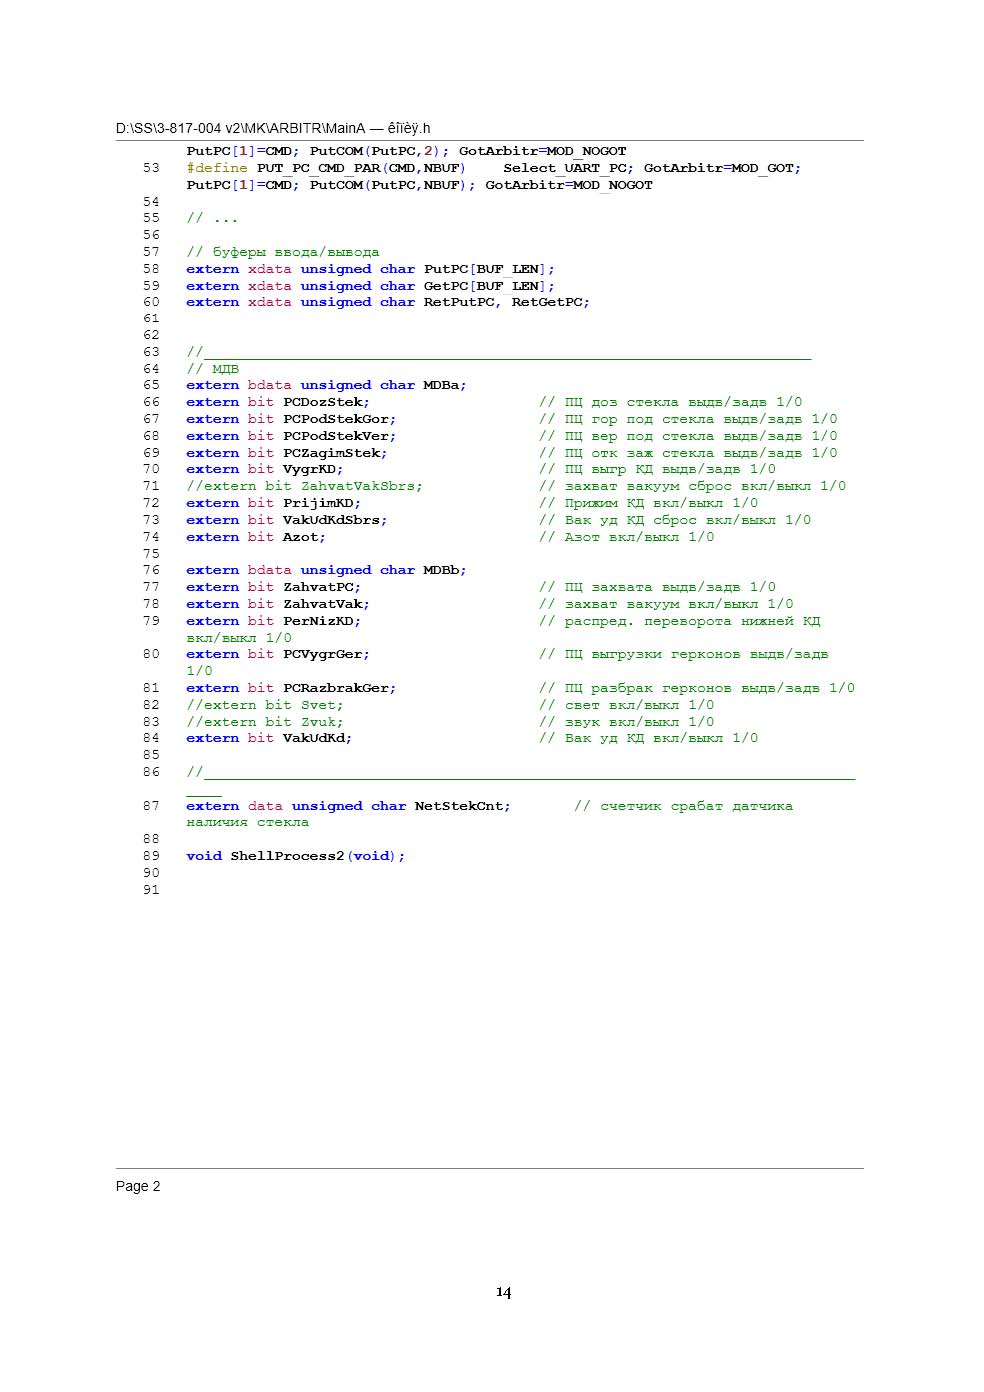This screenshot has width=984, height=1392.
Task: Click the RetGetPC variable name
Action: point(547,302)
